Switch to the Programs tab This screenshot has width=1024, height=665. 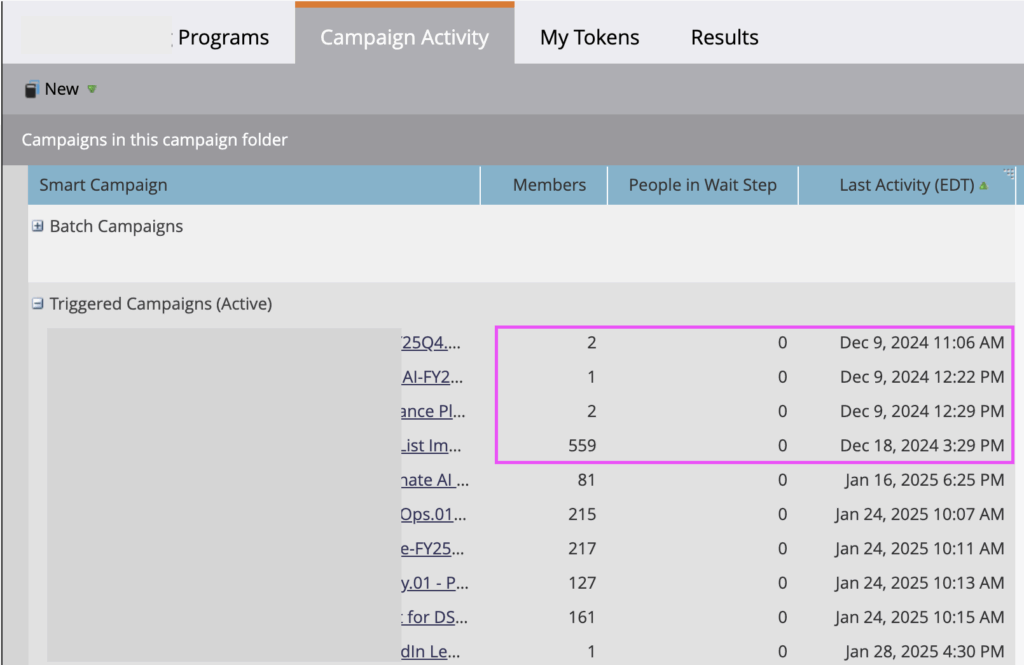tap(223, 38)
